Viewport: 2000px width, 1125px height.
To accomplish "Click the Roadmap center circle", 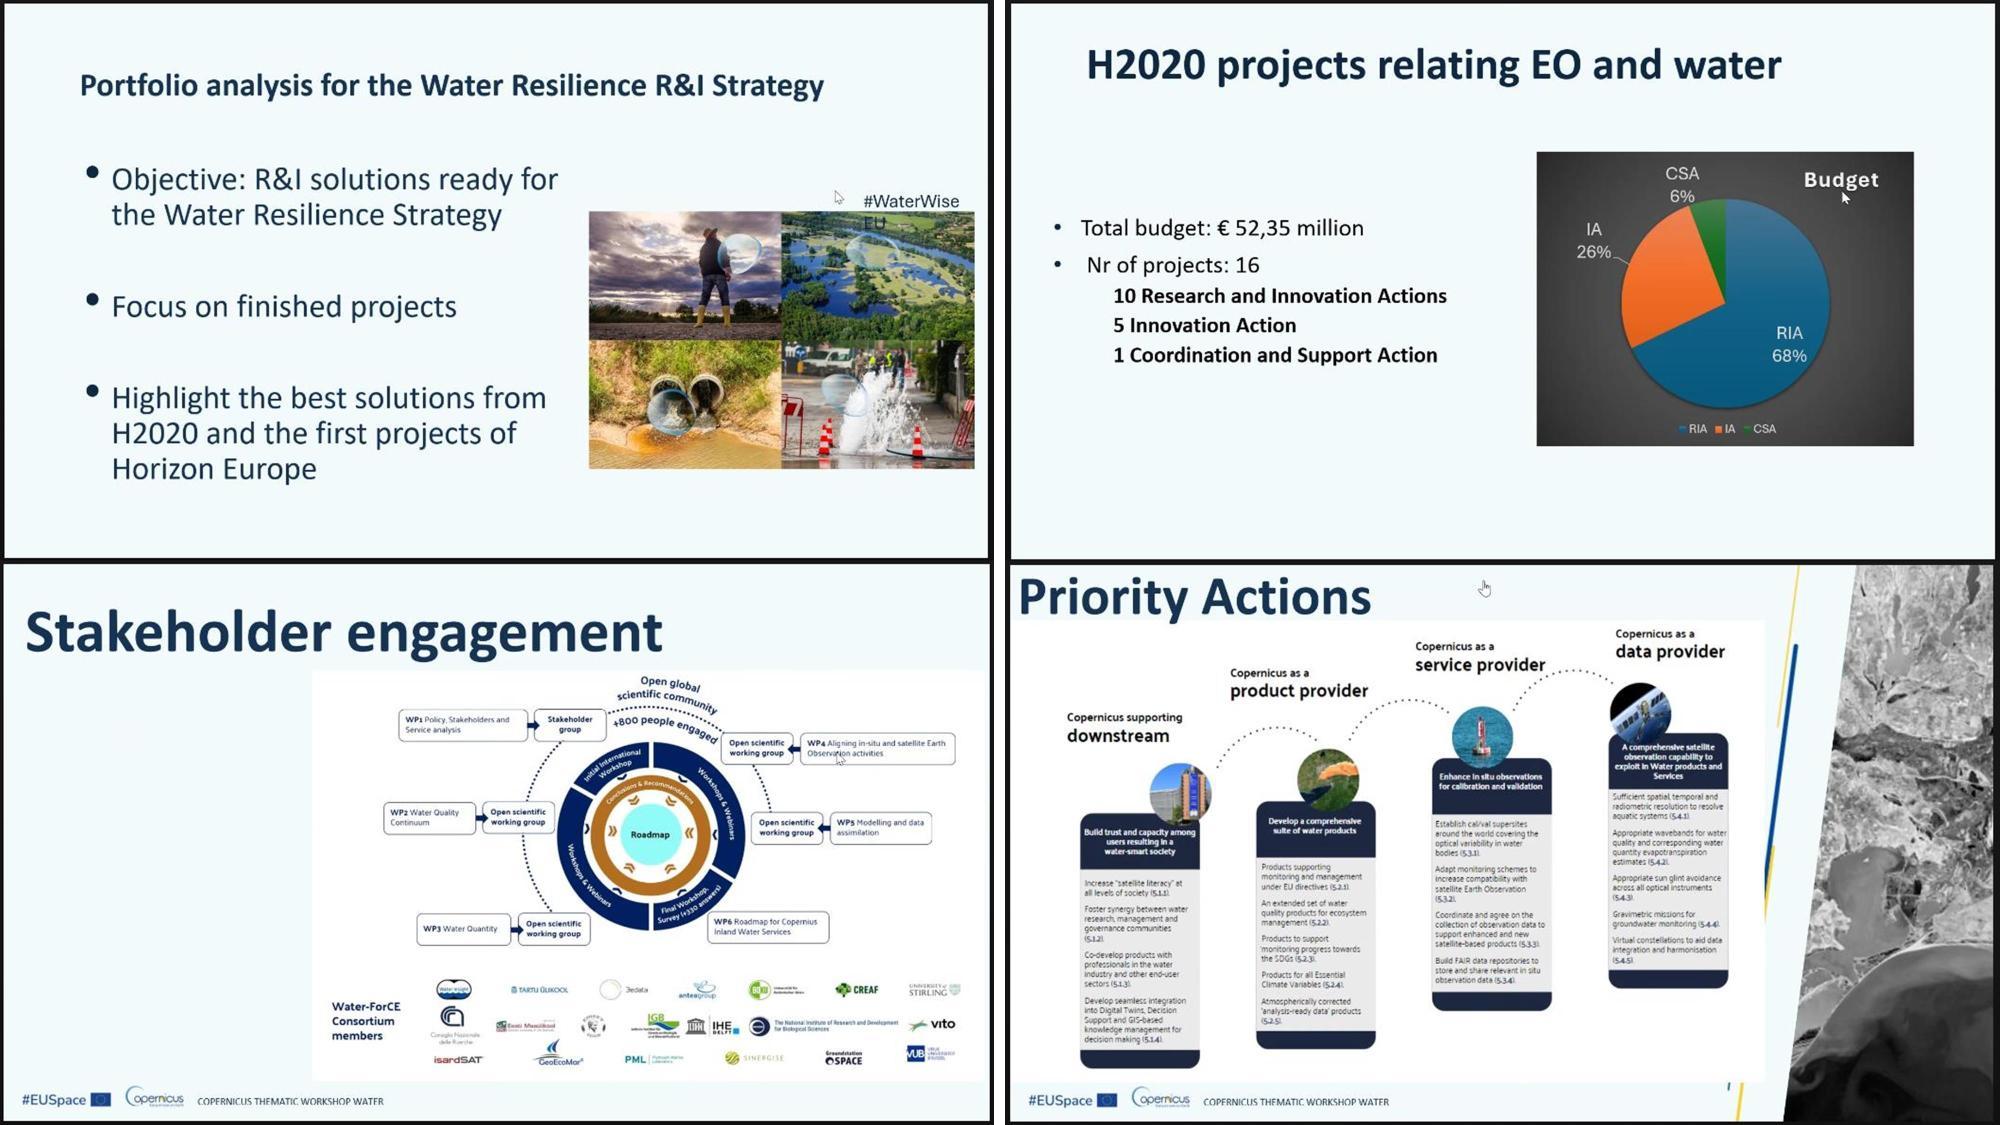I will (650, 834).
